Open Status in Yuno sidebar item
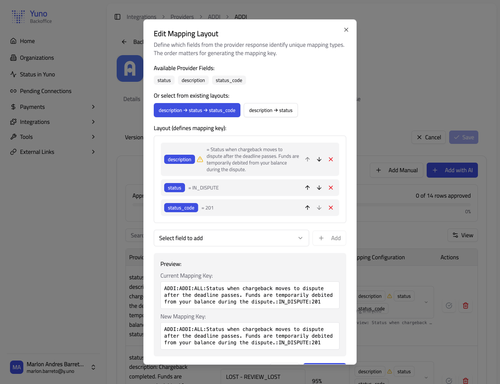 37,74
